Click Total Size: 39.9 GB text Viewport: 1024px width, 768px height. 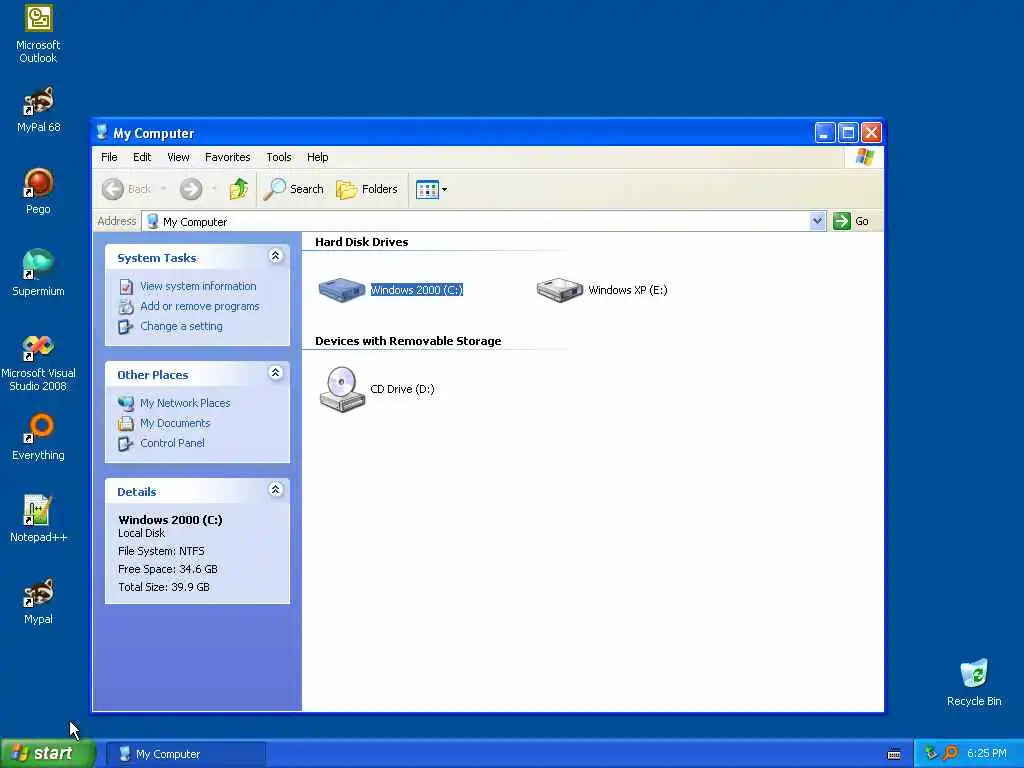click(x=163, y=587)
